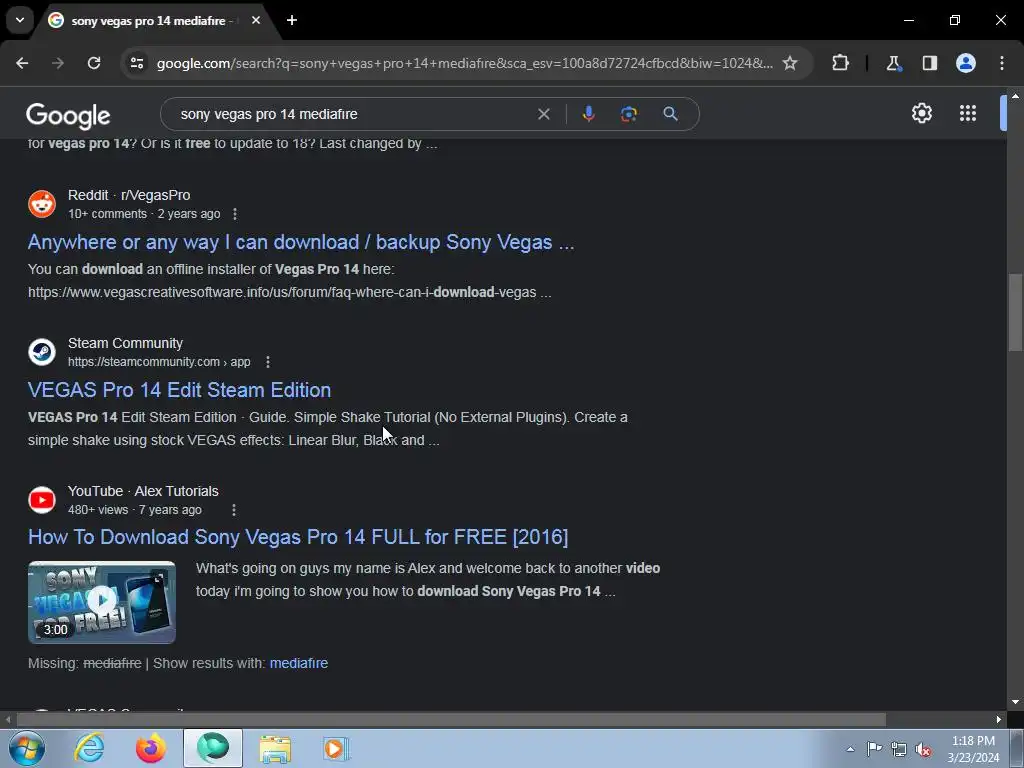Show results with mediafire link

[x=299, y=664]
